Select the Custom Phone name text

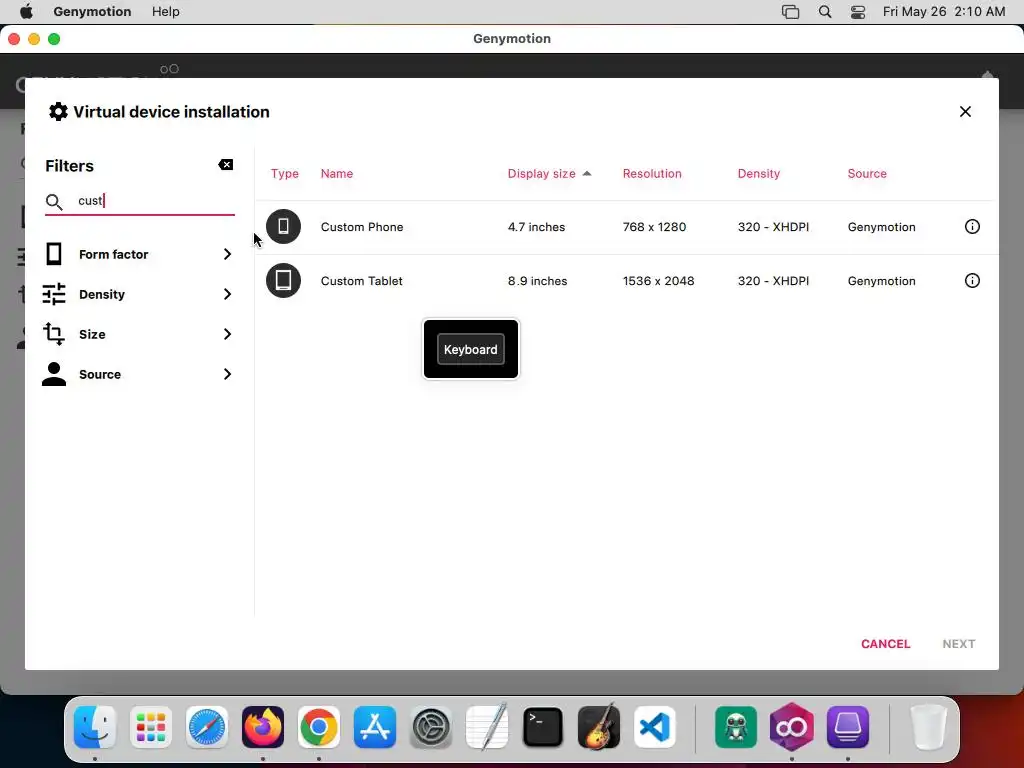pyautogui.click(x=362, y=227)
